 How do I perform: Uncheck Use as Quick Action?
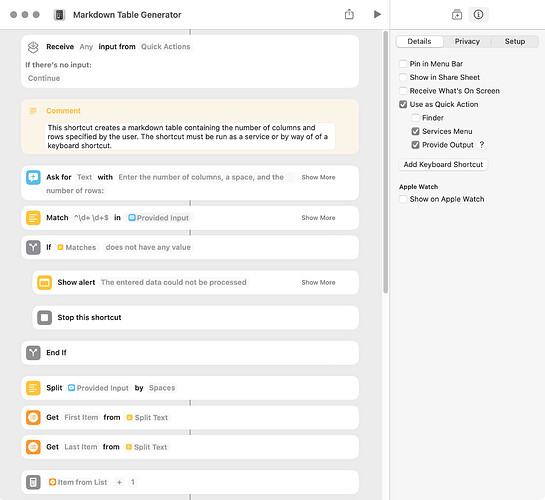[x=403, y=104]
